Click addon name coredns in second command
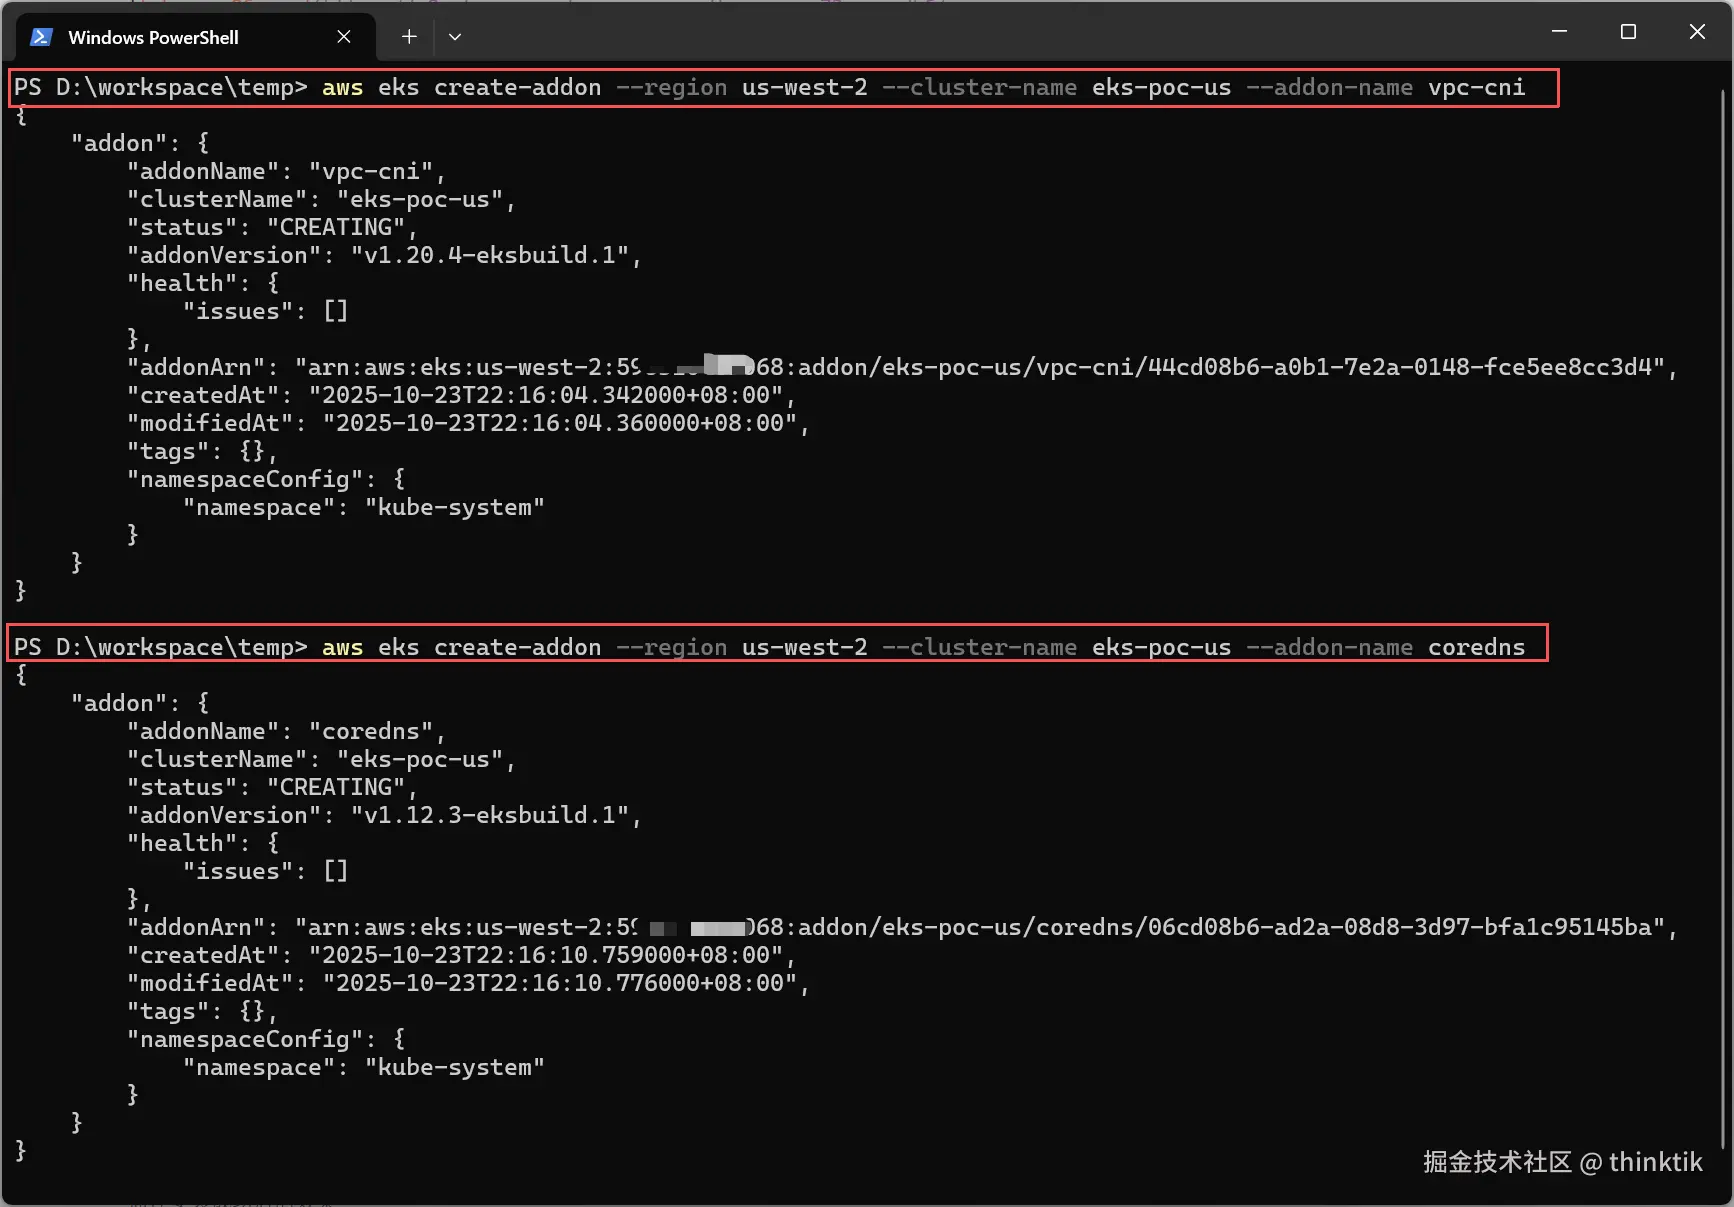 coord(1476,647)
